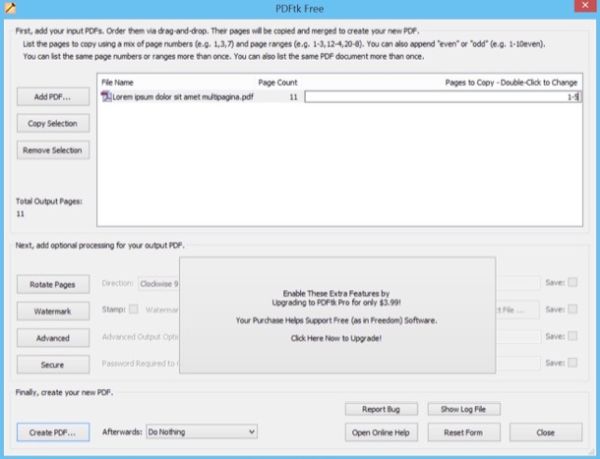Toggle the Save checkbox for Rotate Pages
The height and width of the screenshot is (459, 600).
(x=572, y=282)
